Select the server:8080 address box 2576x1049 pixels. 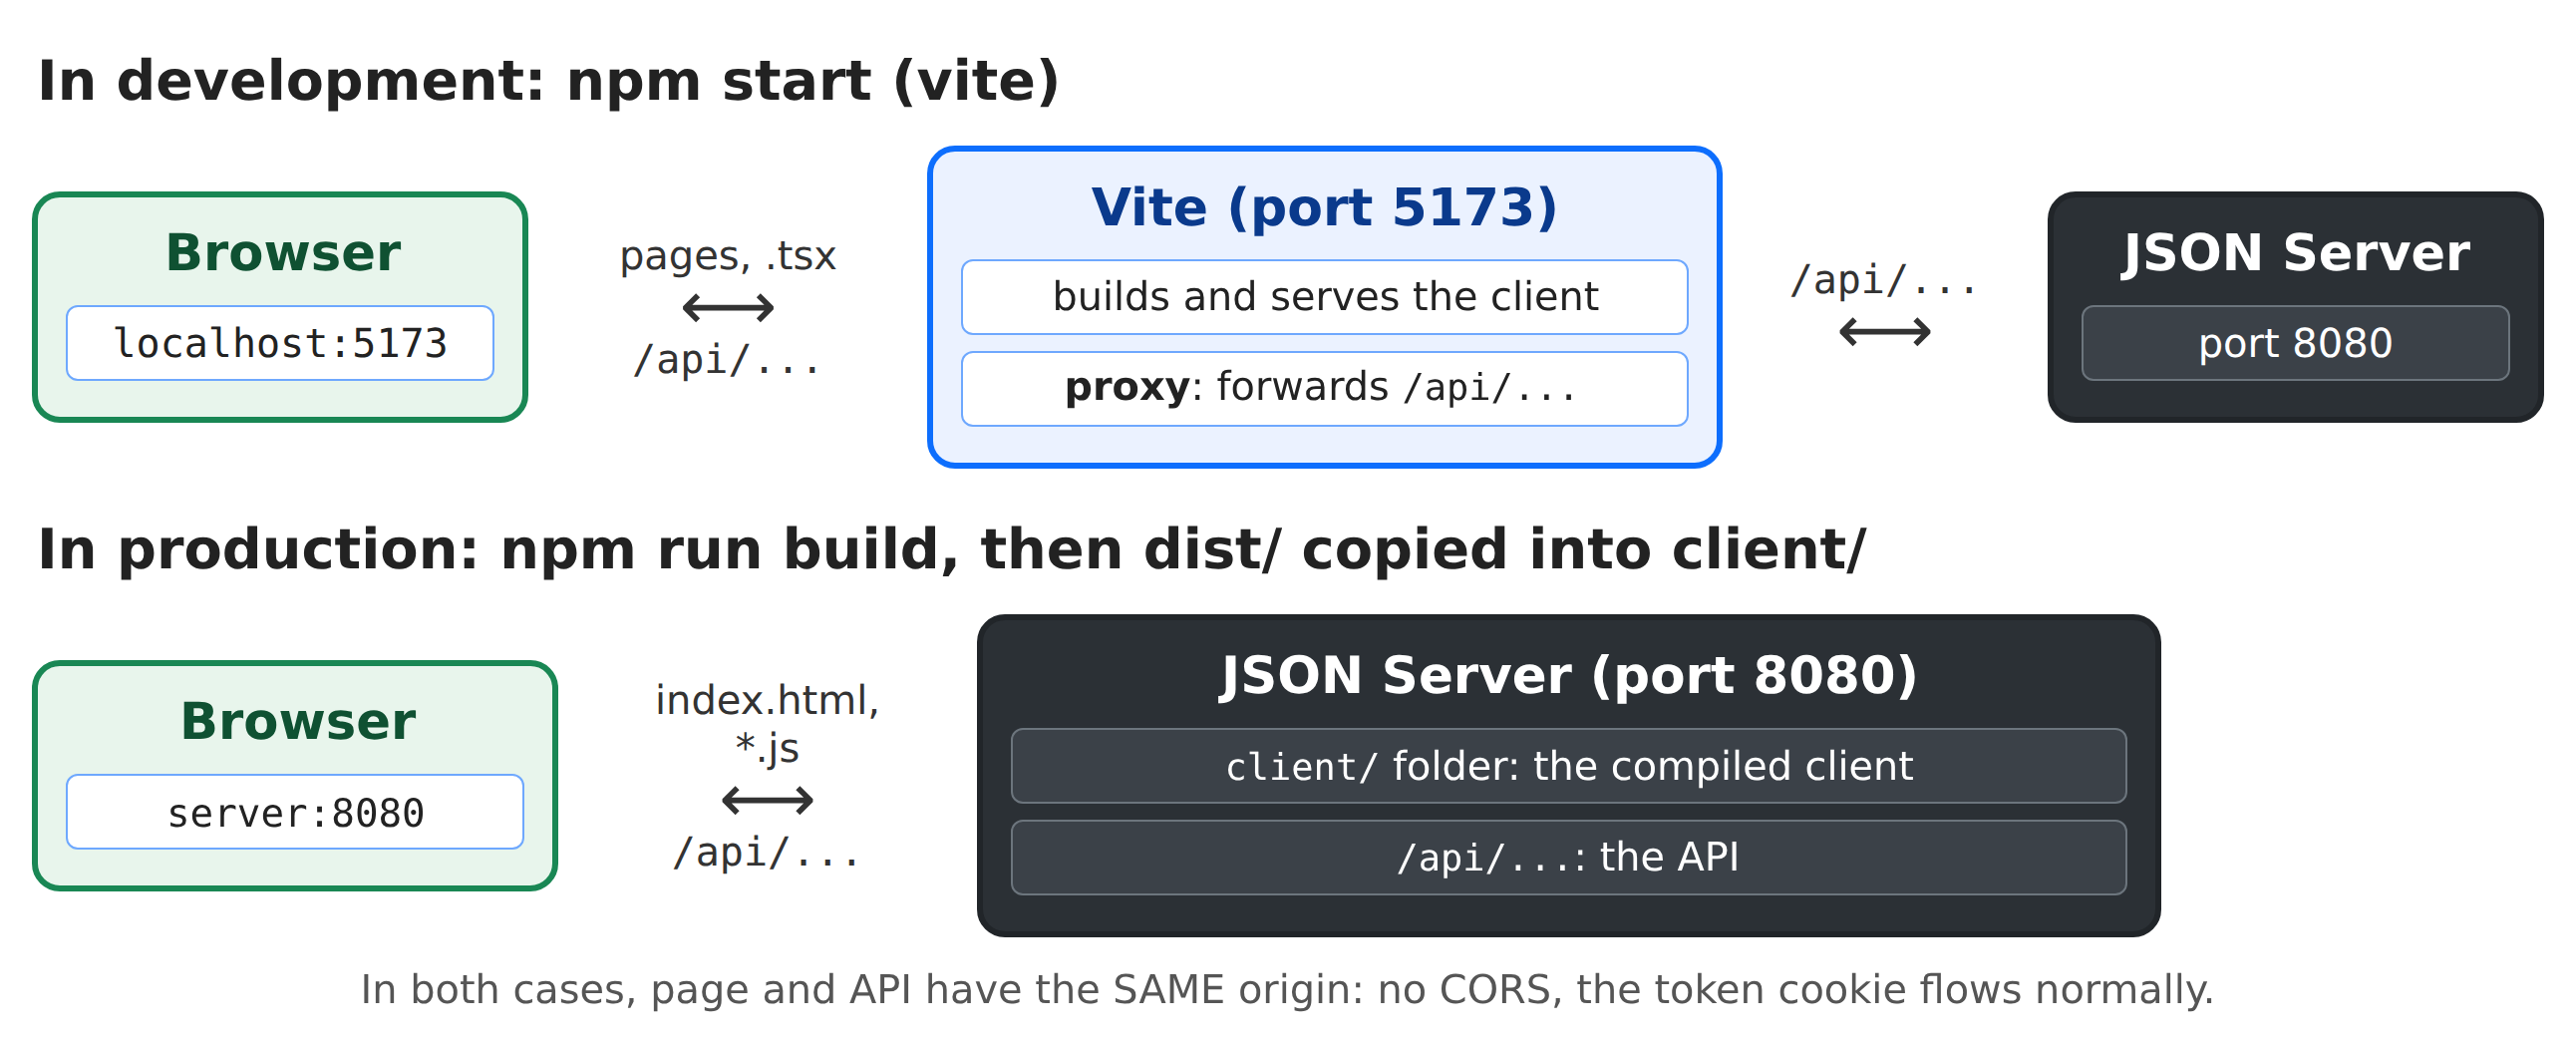click(295, 812)
